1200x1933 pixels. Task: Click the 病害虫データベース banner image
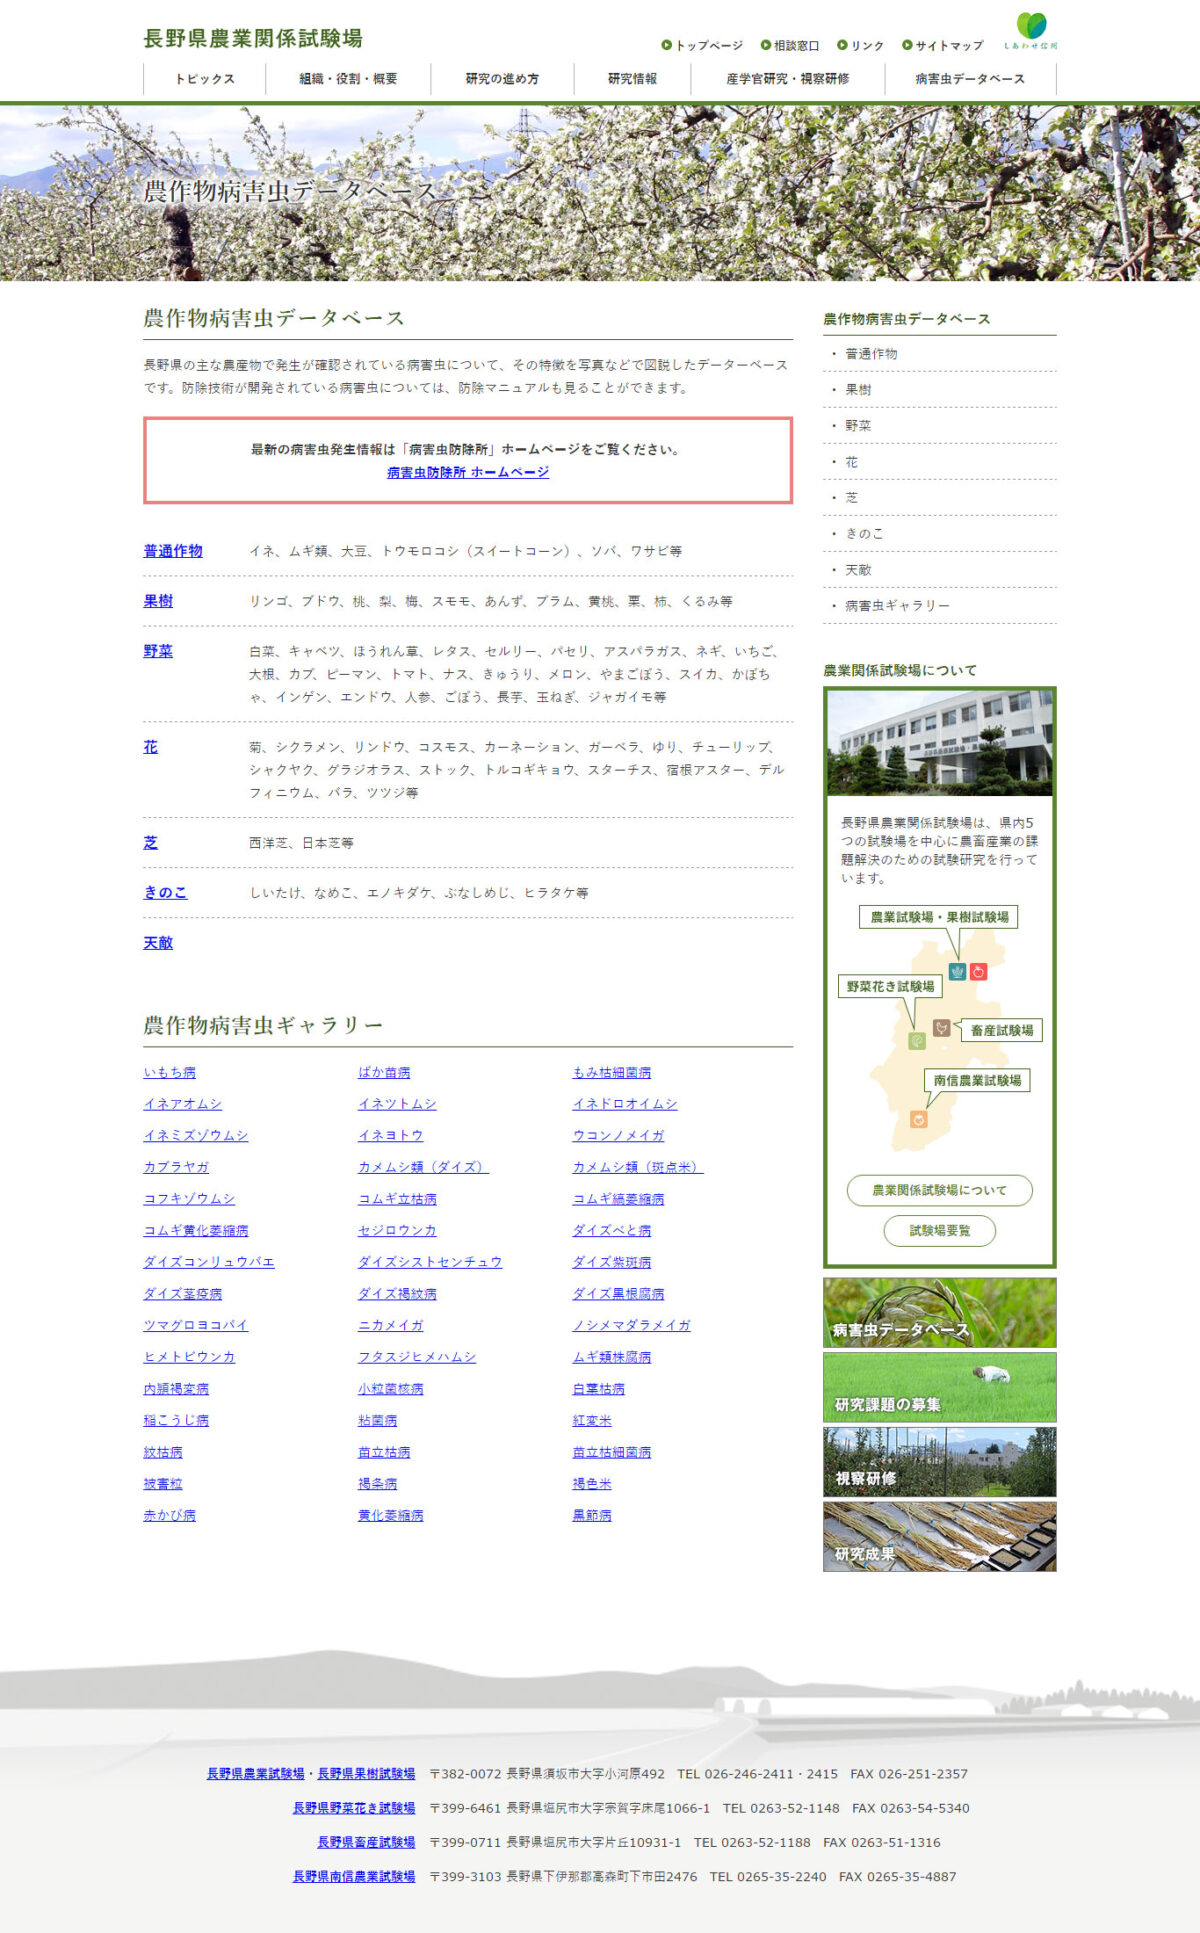tap(939, 1312)
